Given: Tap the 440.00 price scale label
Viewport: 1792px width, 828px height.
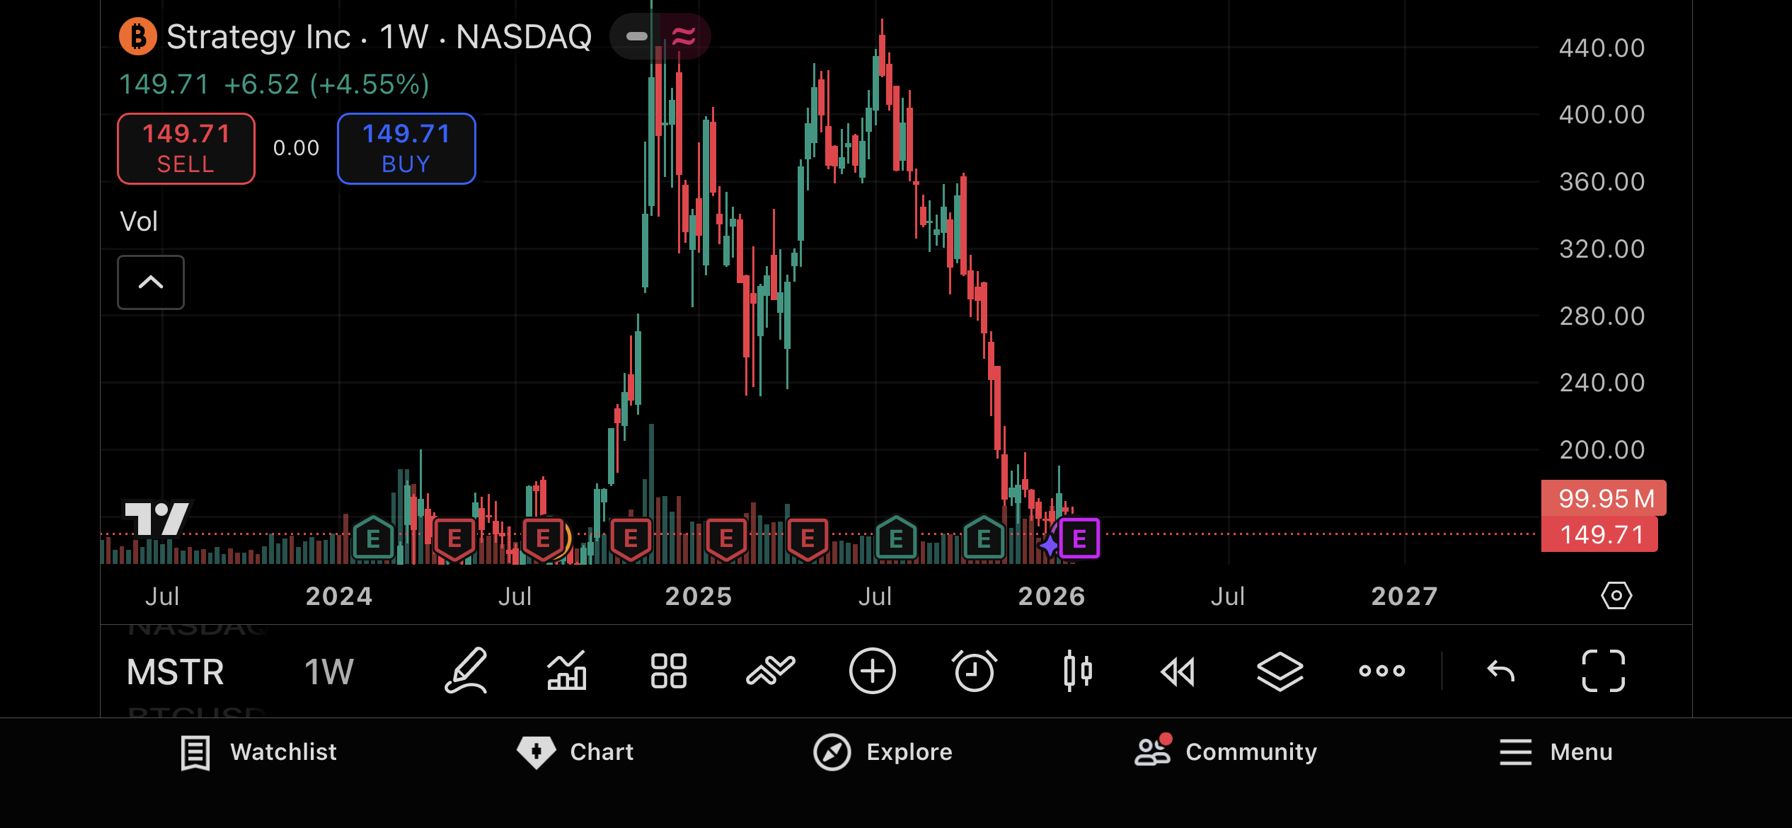Looking at the screenshot, I should [x=1602, y=48].
